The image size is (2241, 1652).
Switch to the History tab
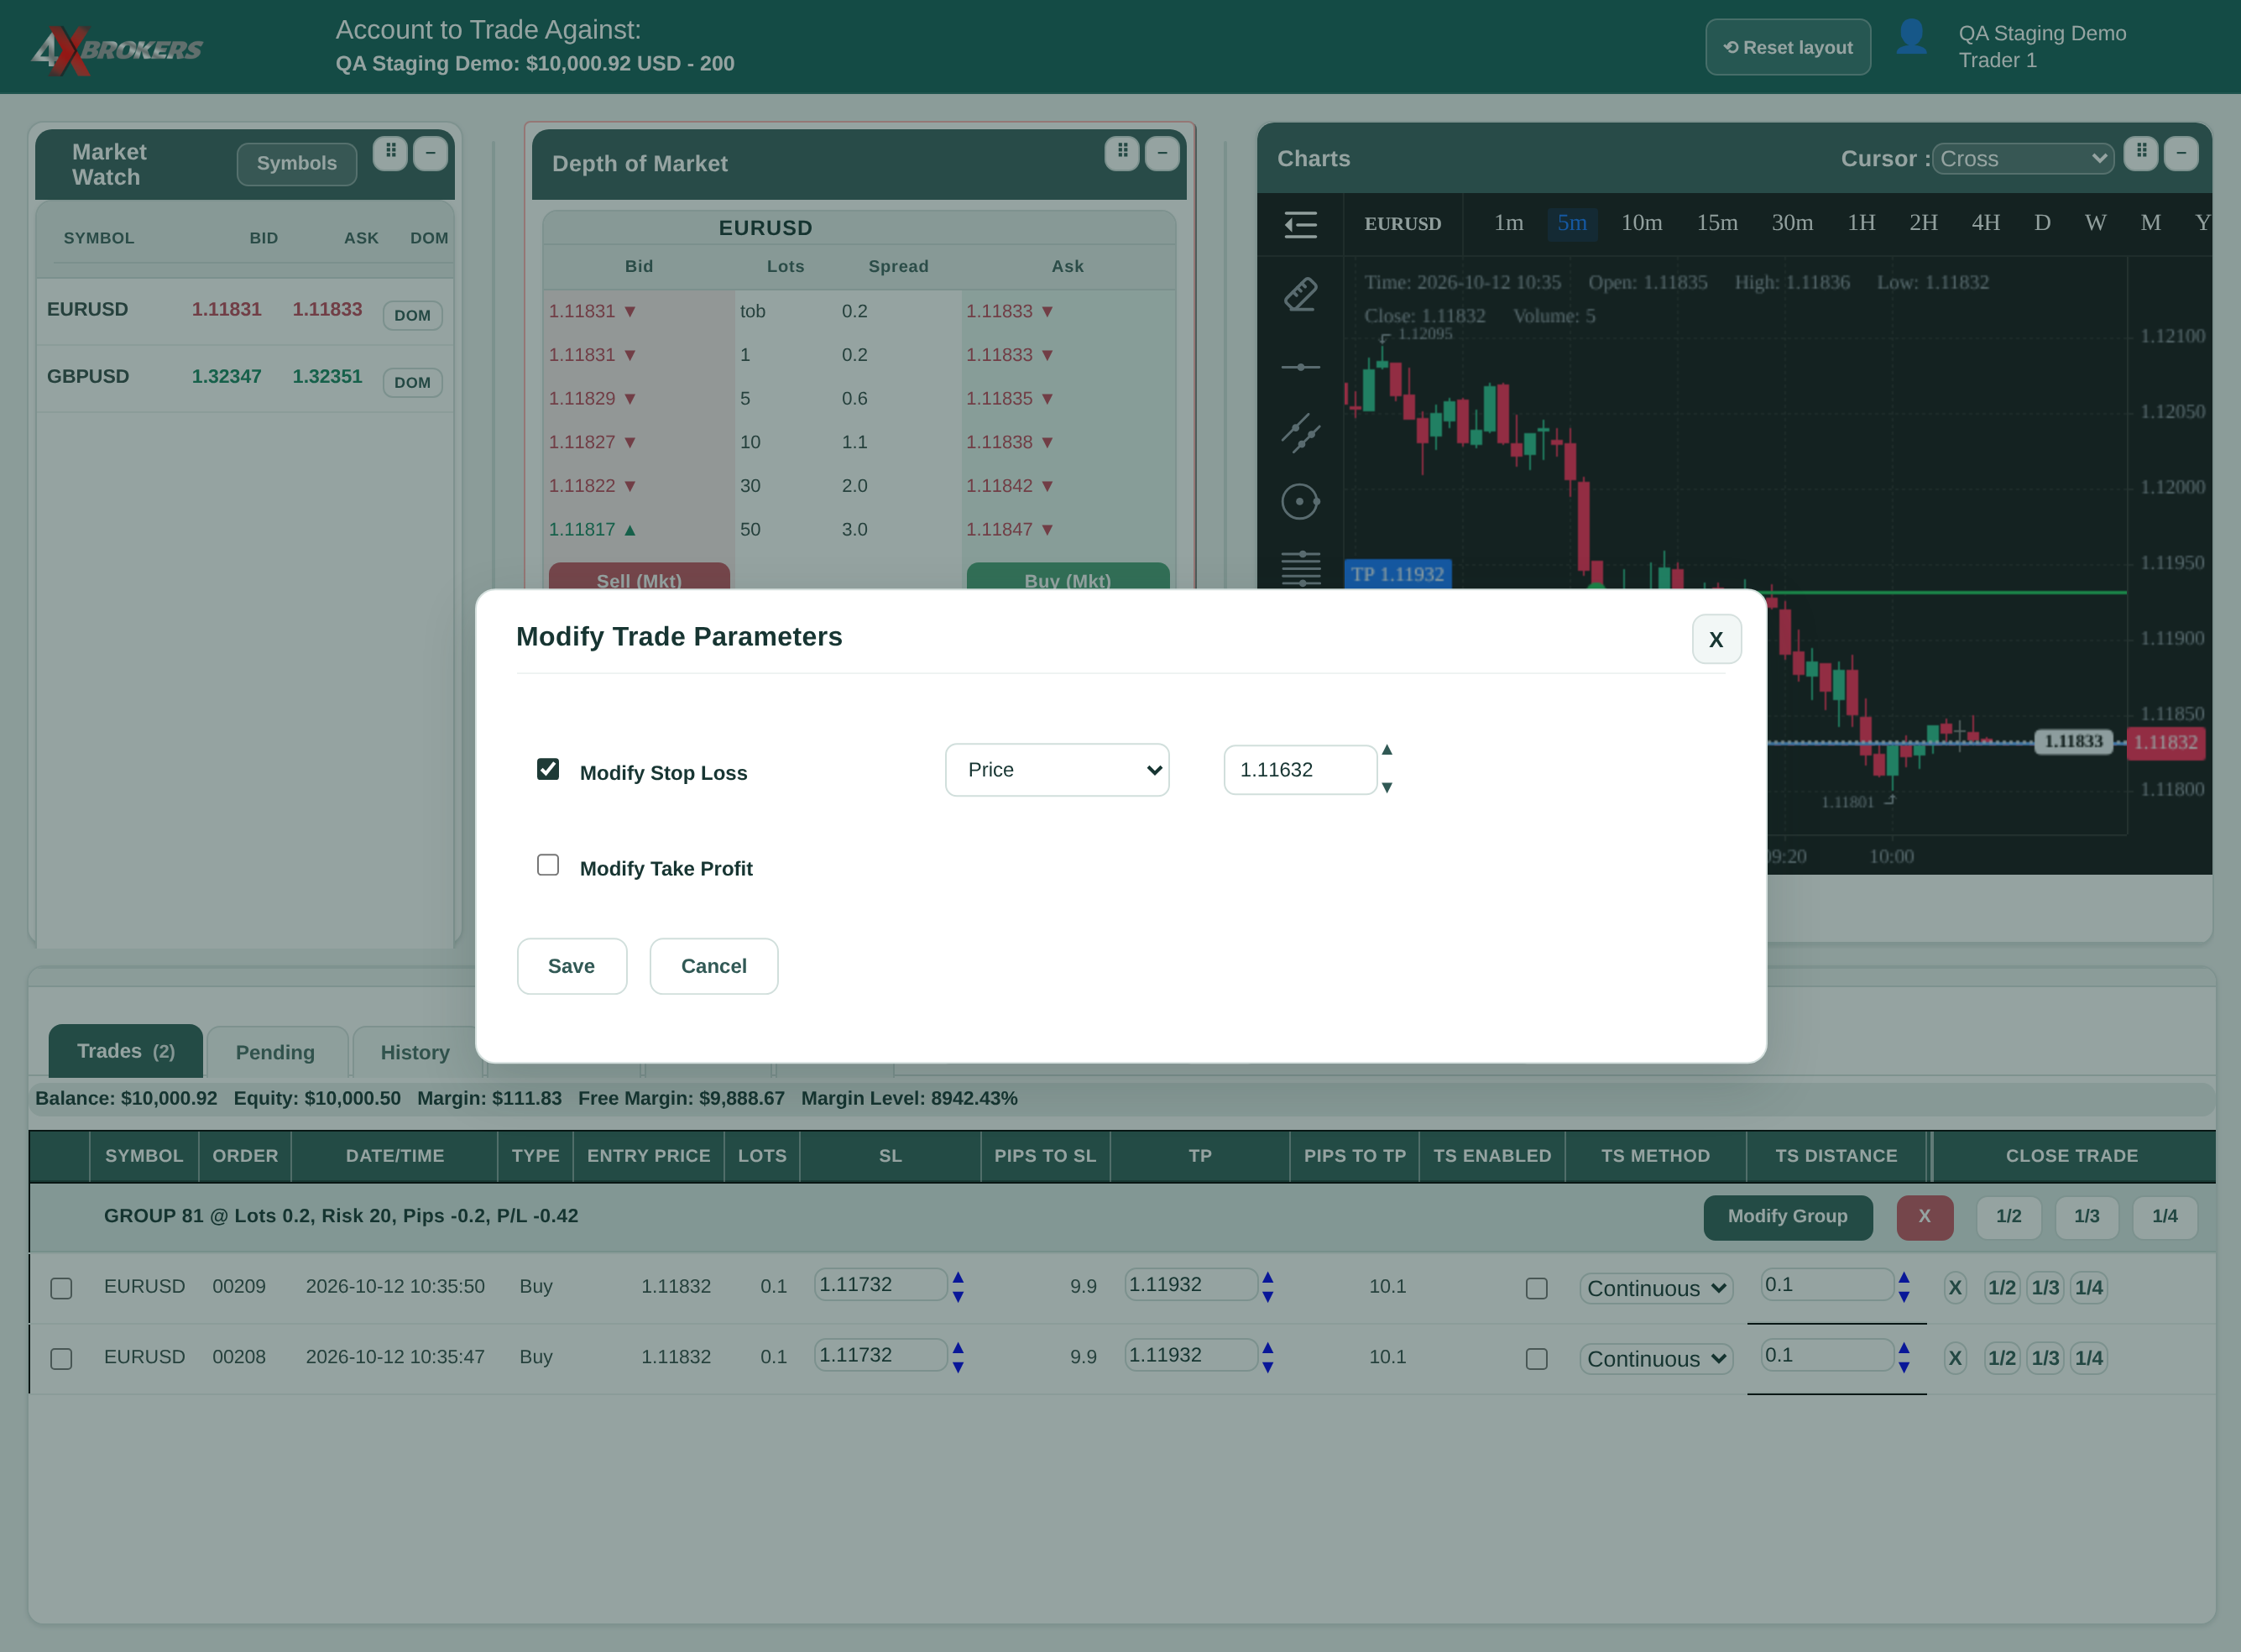click(415, 1052)
